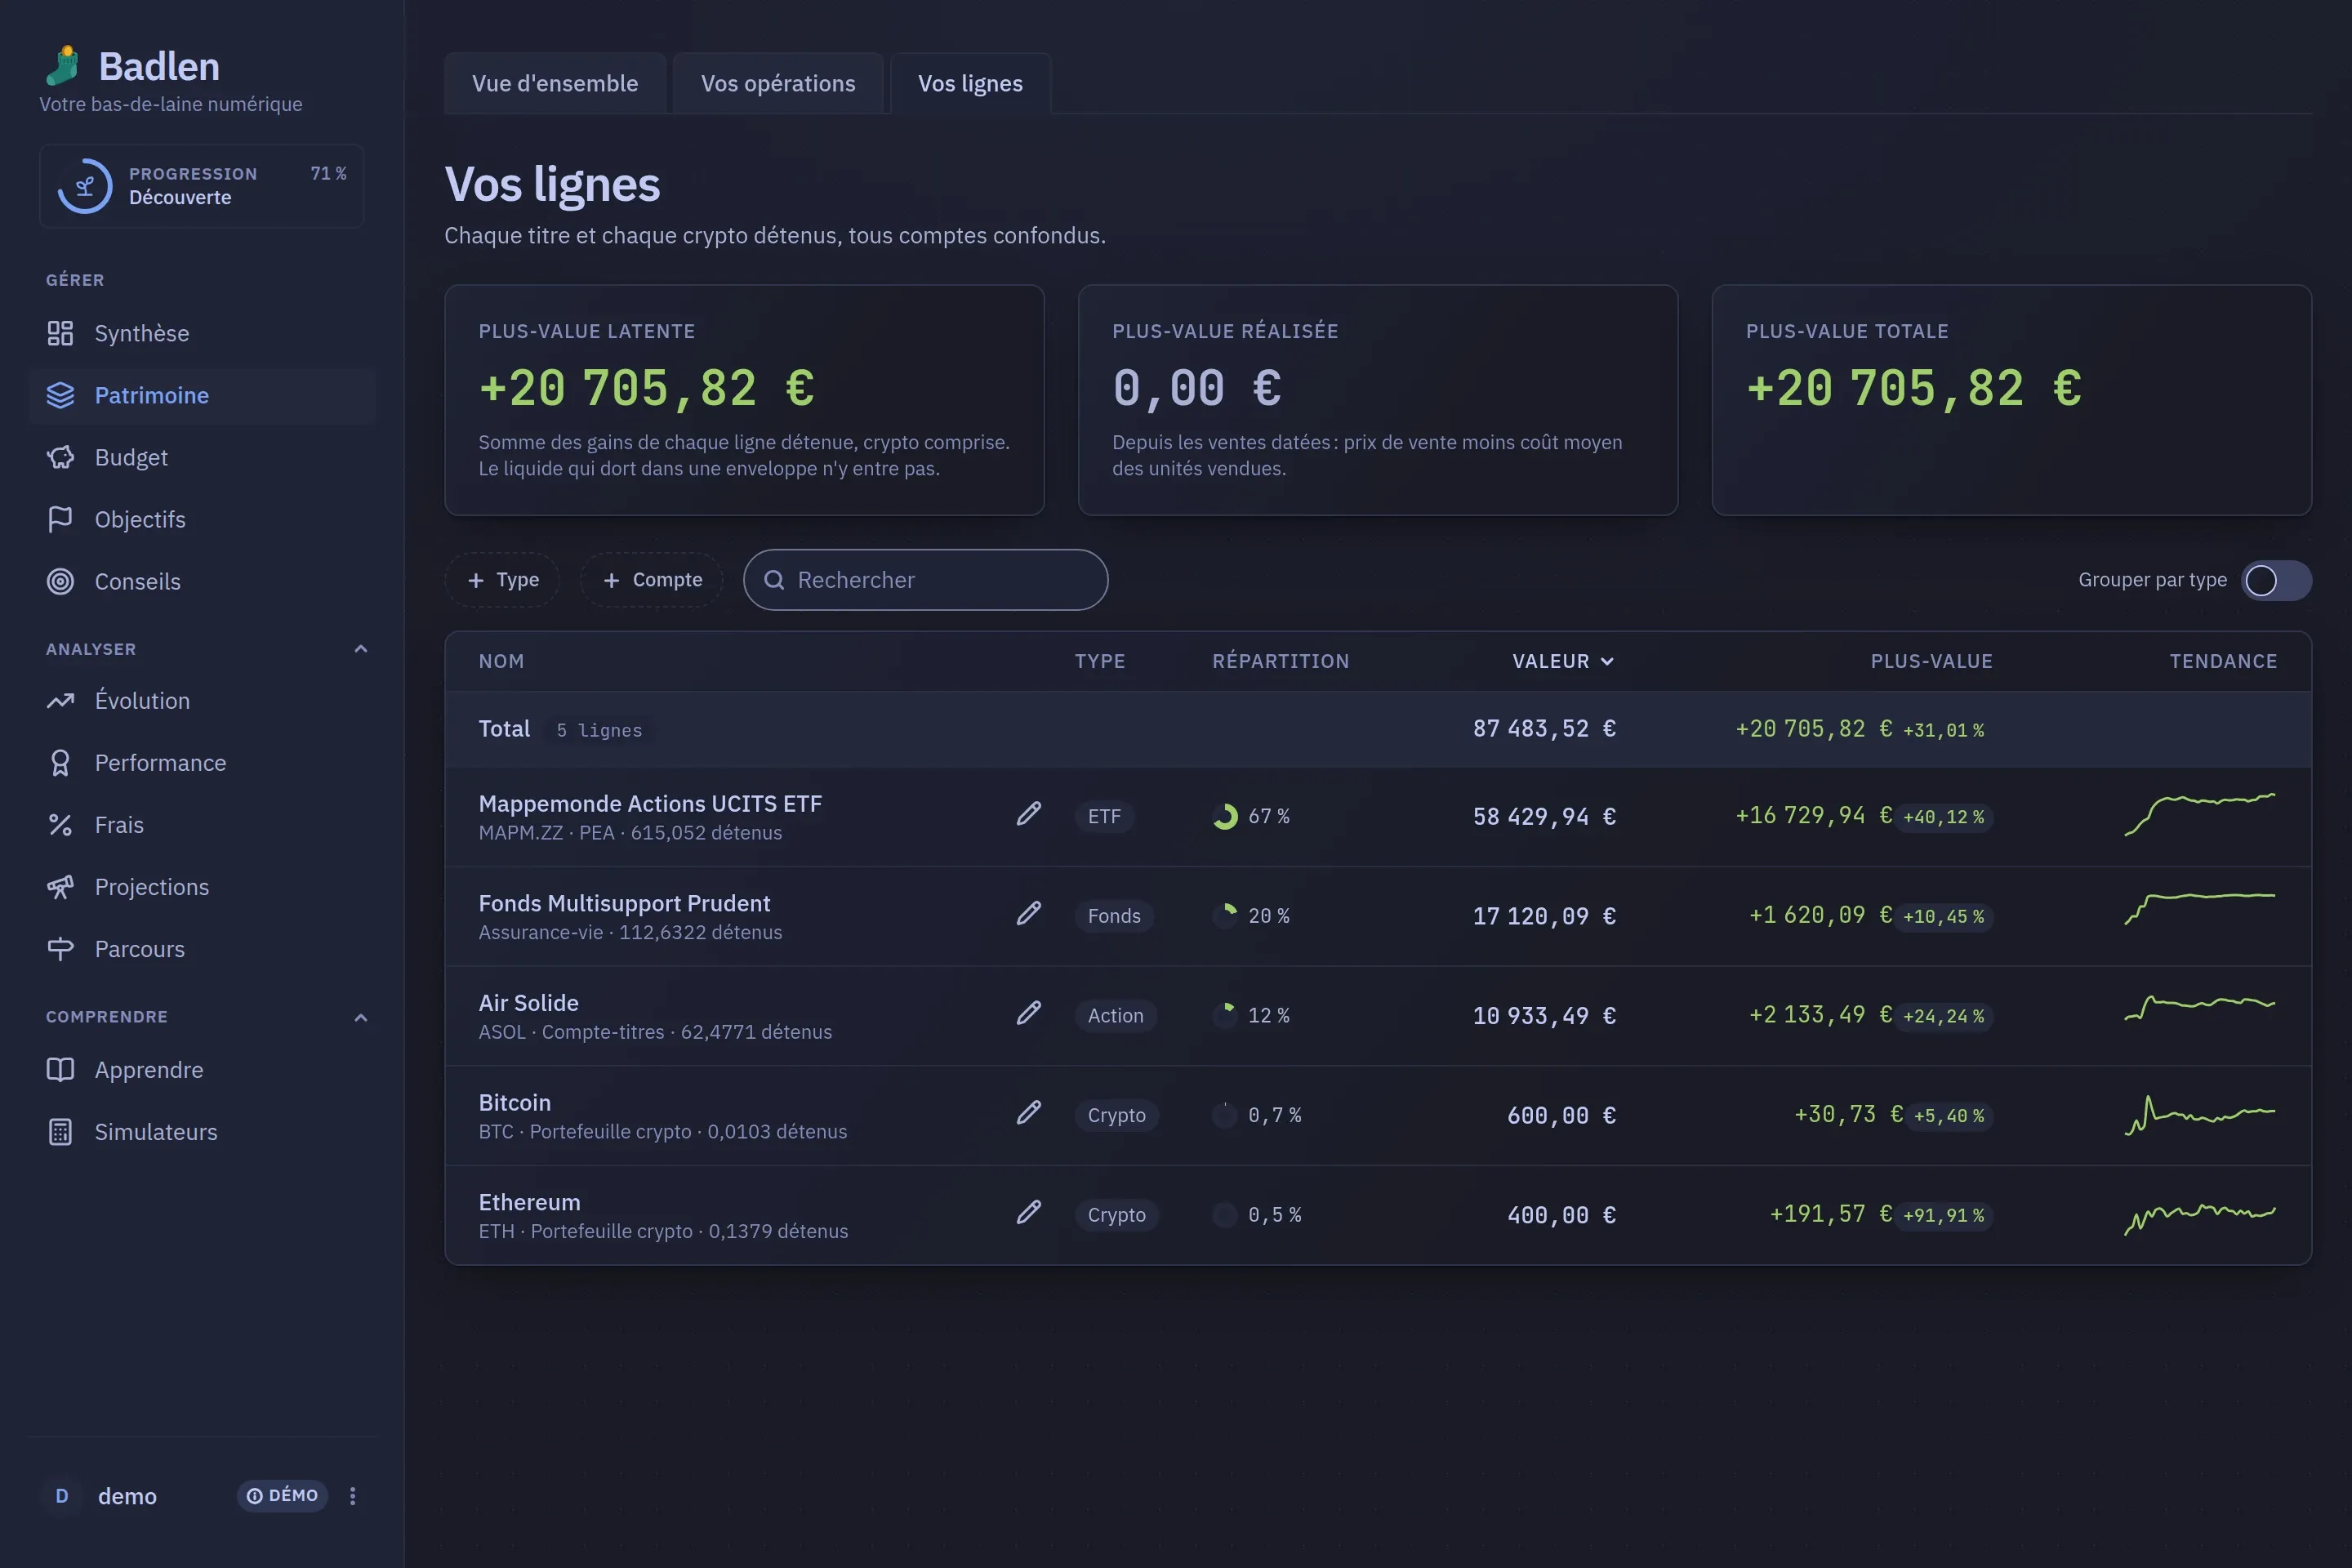Edit the Mappemonde Actions UCITS ETF line
This screenshot has height=1568, width=2352.
point(1029,814)
